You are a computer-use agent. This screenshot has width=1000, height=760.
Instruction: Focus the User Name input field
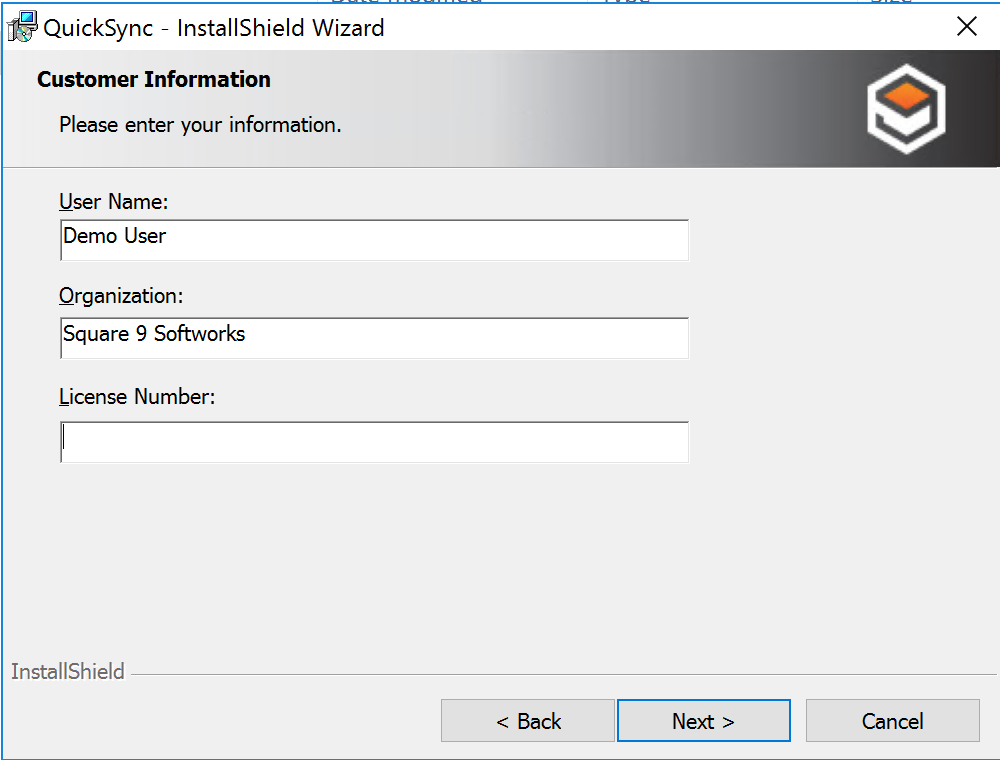(x=374, y=240)
